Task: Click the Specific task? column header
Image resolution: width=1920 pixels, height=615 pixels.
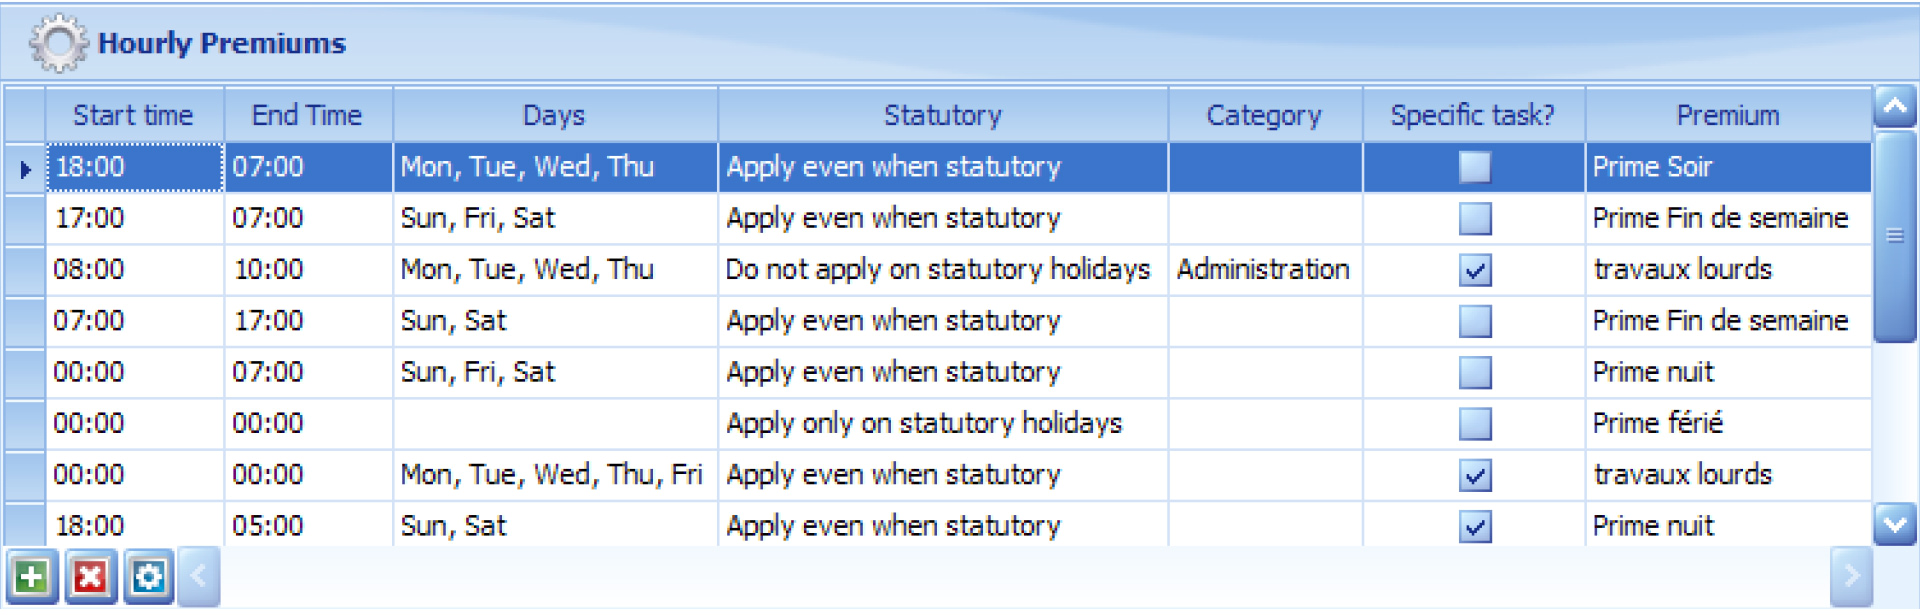Action: click(1474, 115)
